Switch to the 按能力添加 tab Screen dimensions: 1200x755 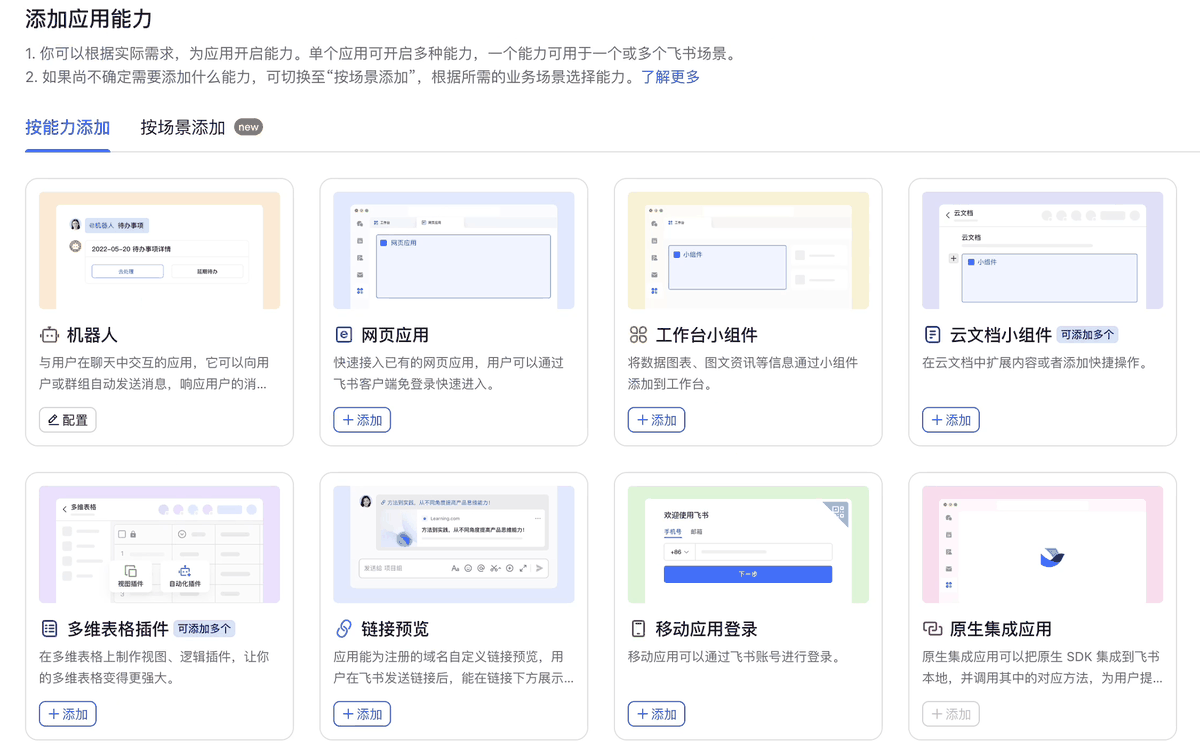(x=68, y=128)
